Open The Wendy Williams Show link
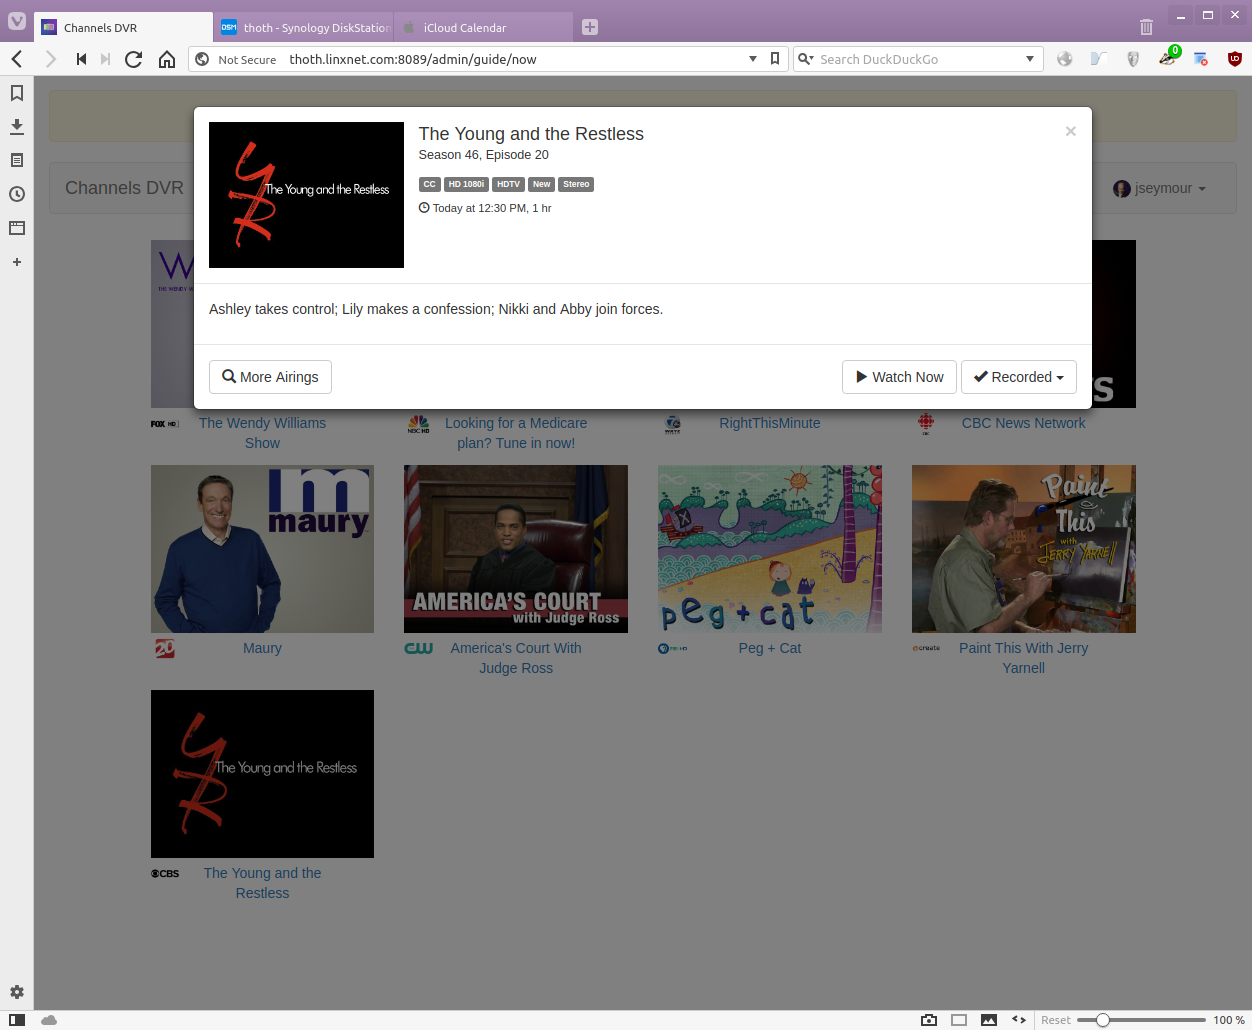 coord(262,433)
